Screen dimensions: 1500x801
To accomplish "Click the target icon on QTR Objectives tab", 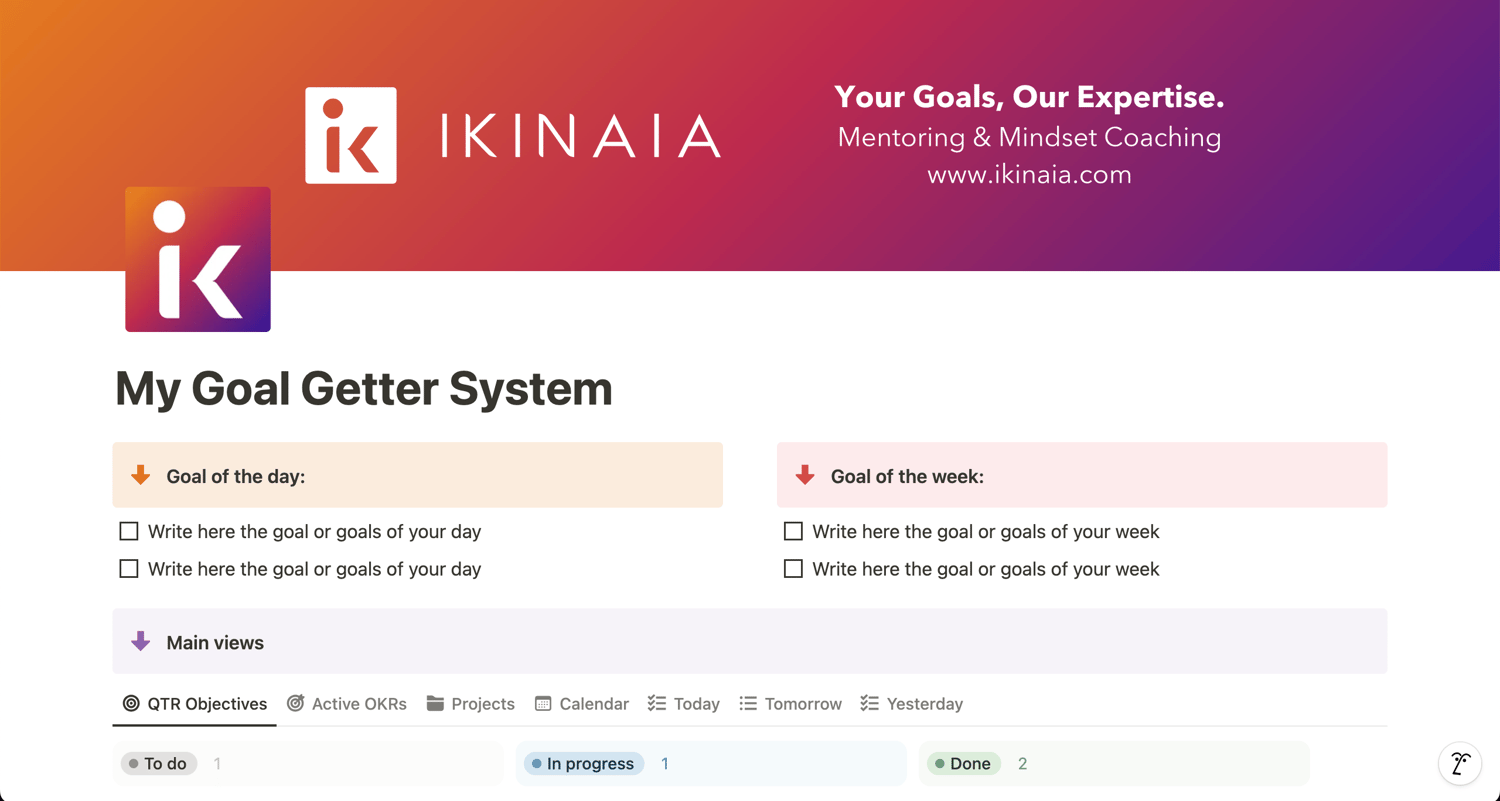I will point(131,703).
